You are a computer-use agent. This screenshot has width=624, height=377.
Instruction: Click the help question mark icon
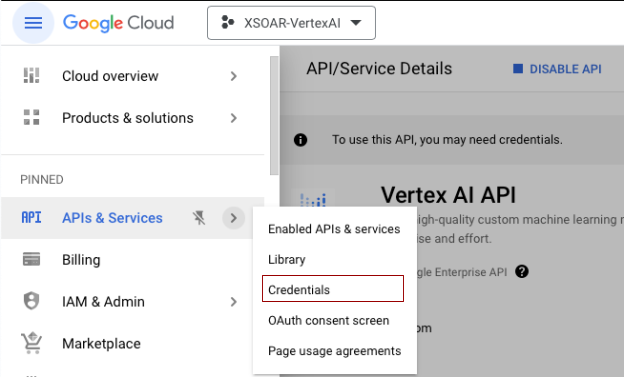click(522, 272)
